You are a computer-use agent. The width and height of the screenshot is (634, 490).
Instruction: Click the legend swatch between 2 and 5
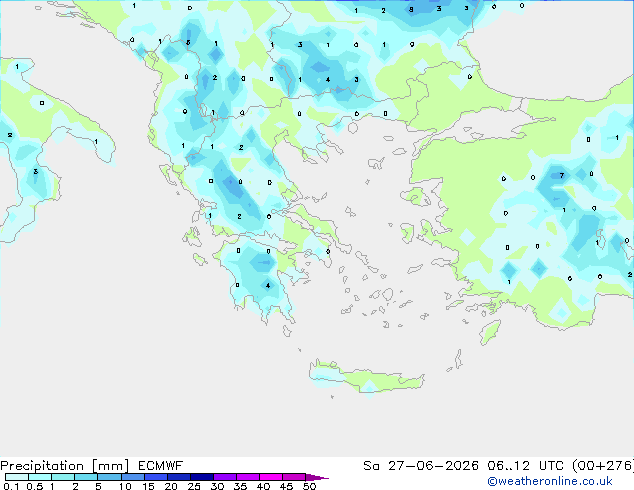86,477
